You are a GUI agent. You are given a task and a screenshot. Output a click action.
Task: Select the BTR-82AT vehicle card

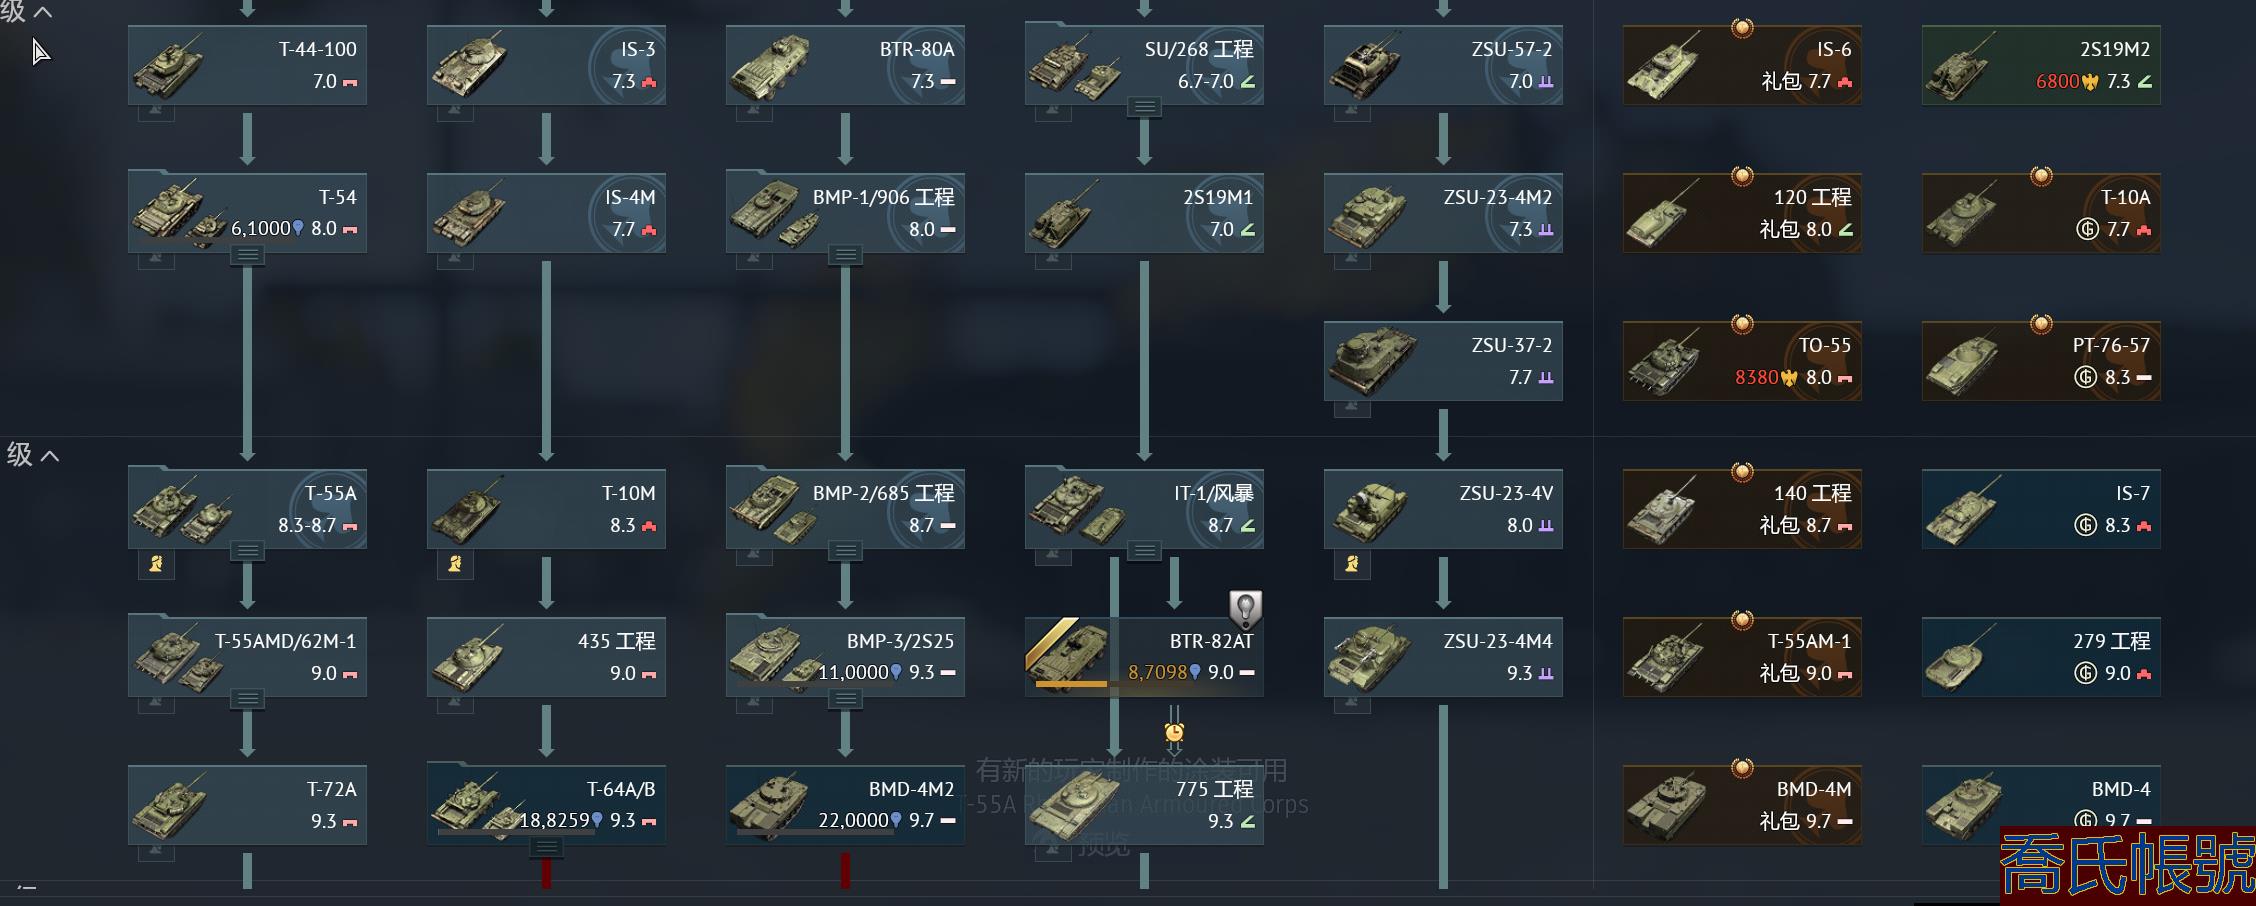click(1144, 657)
